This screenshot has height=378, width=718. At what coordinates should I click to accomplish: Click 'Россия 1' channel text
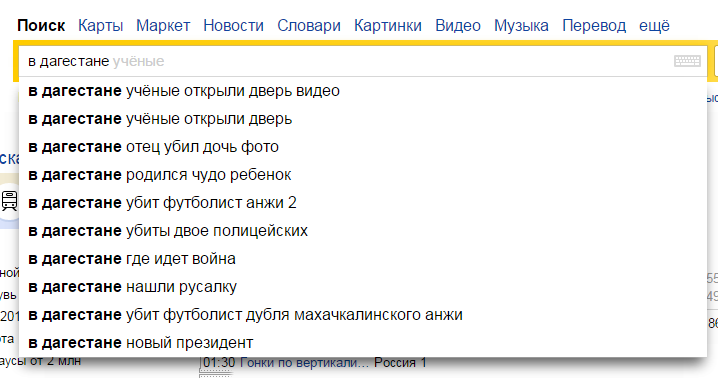click(400, 363)
